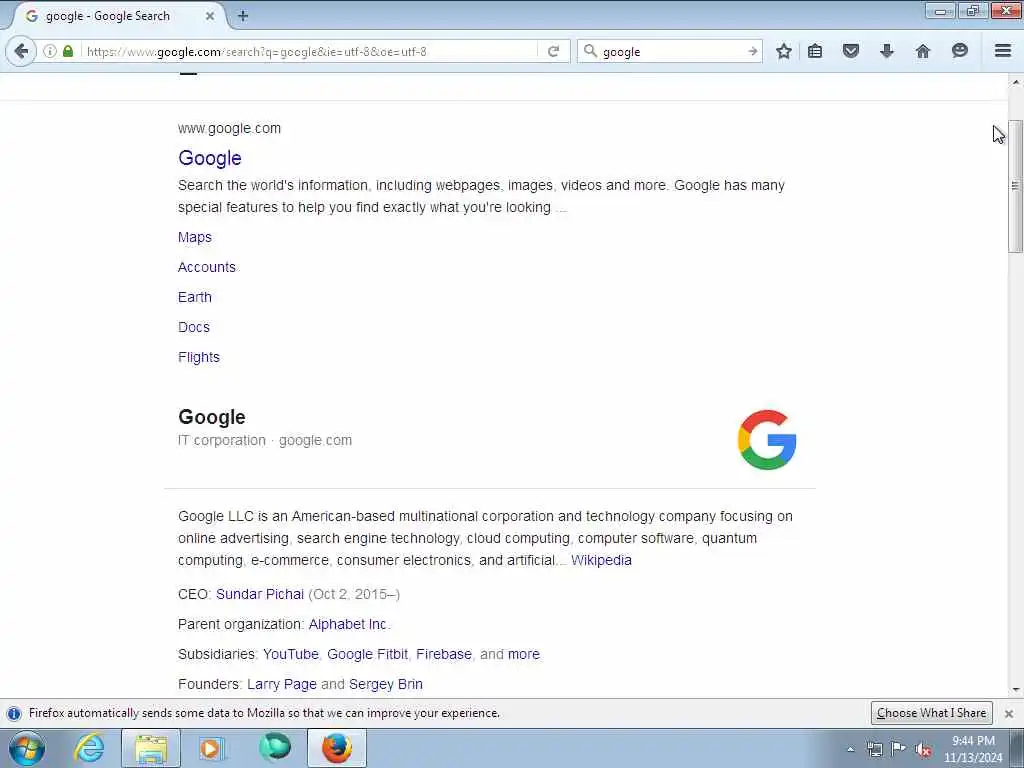This screenshot has height=768, width=1024.
Task: Open Windows Explorer folder in taskbar
Action: pyautogui.click(x=151, y=748)
